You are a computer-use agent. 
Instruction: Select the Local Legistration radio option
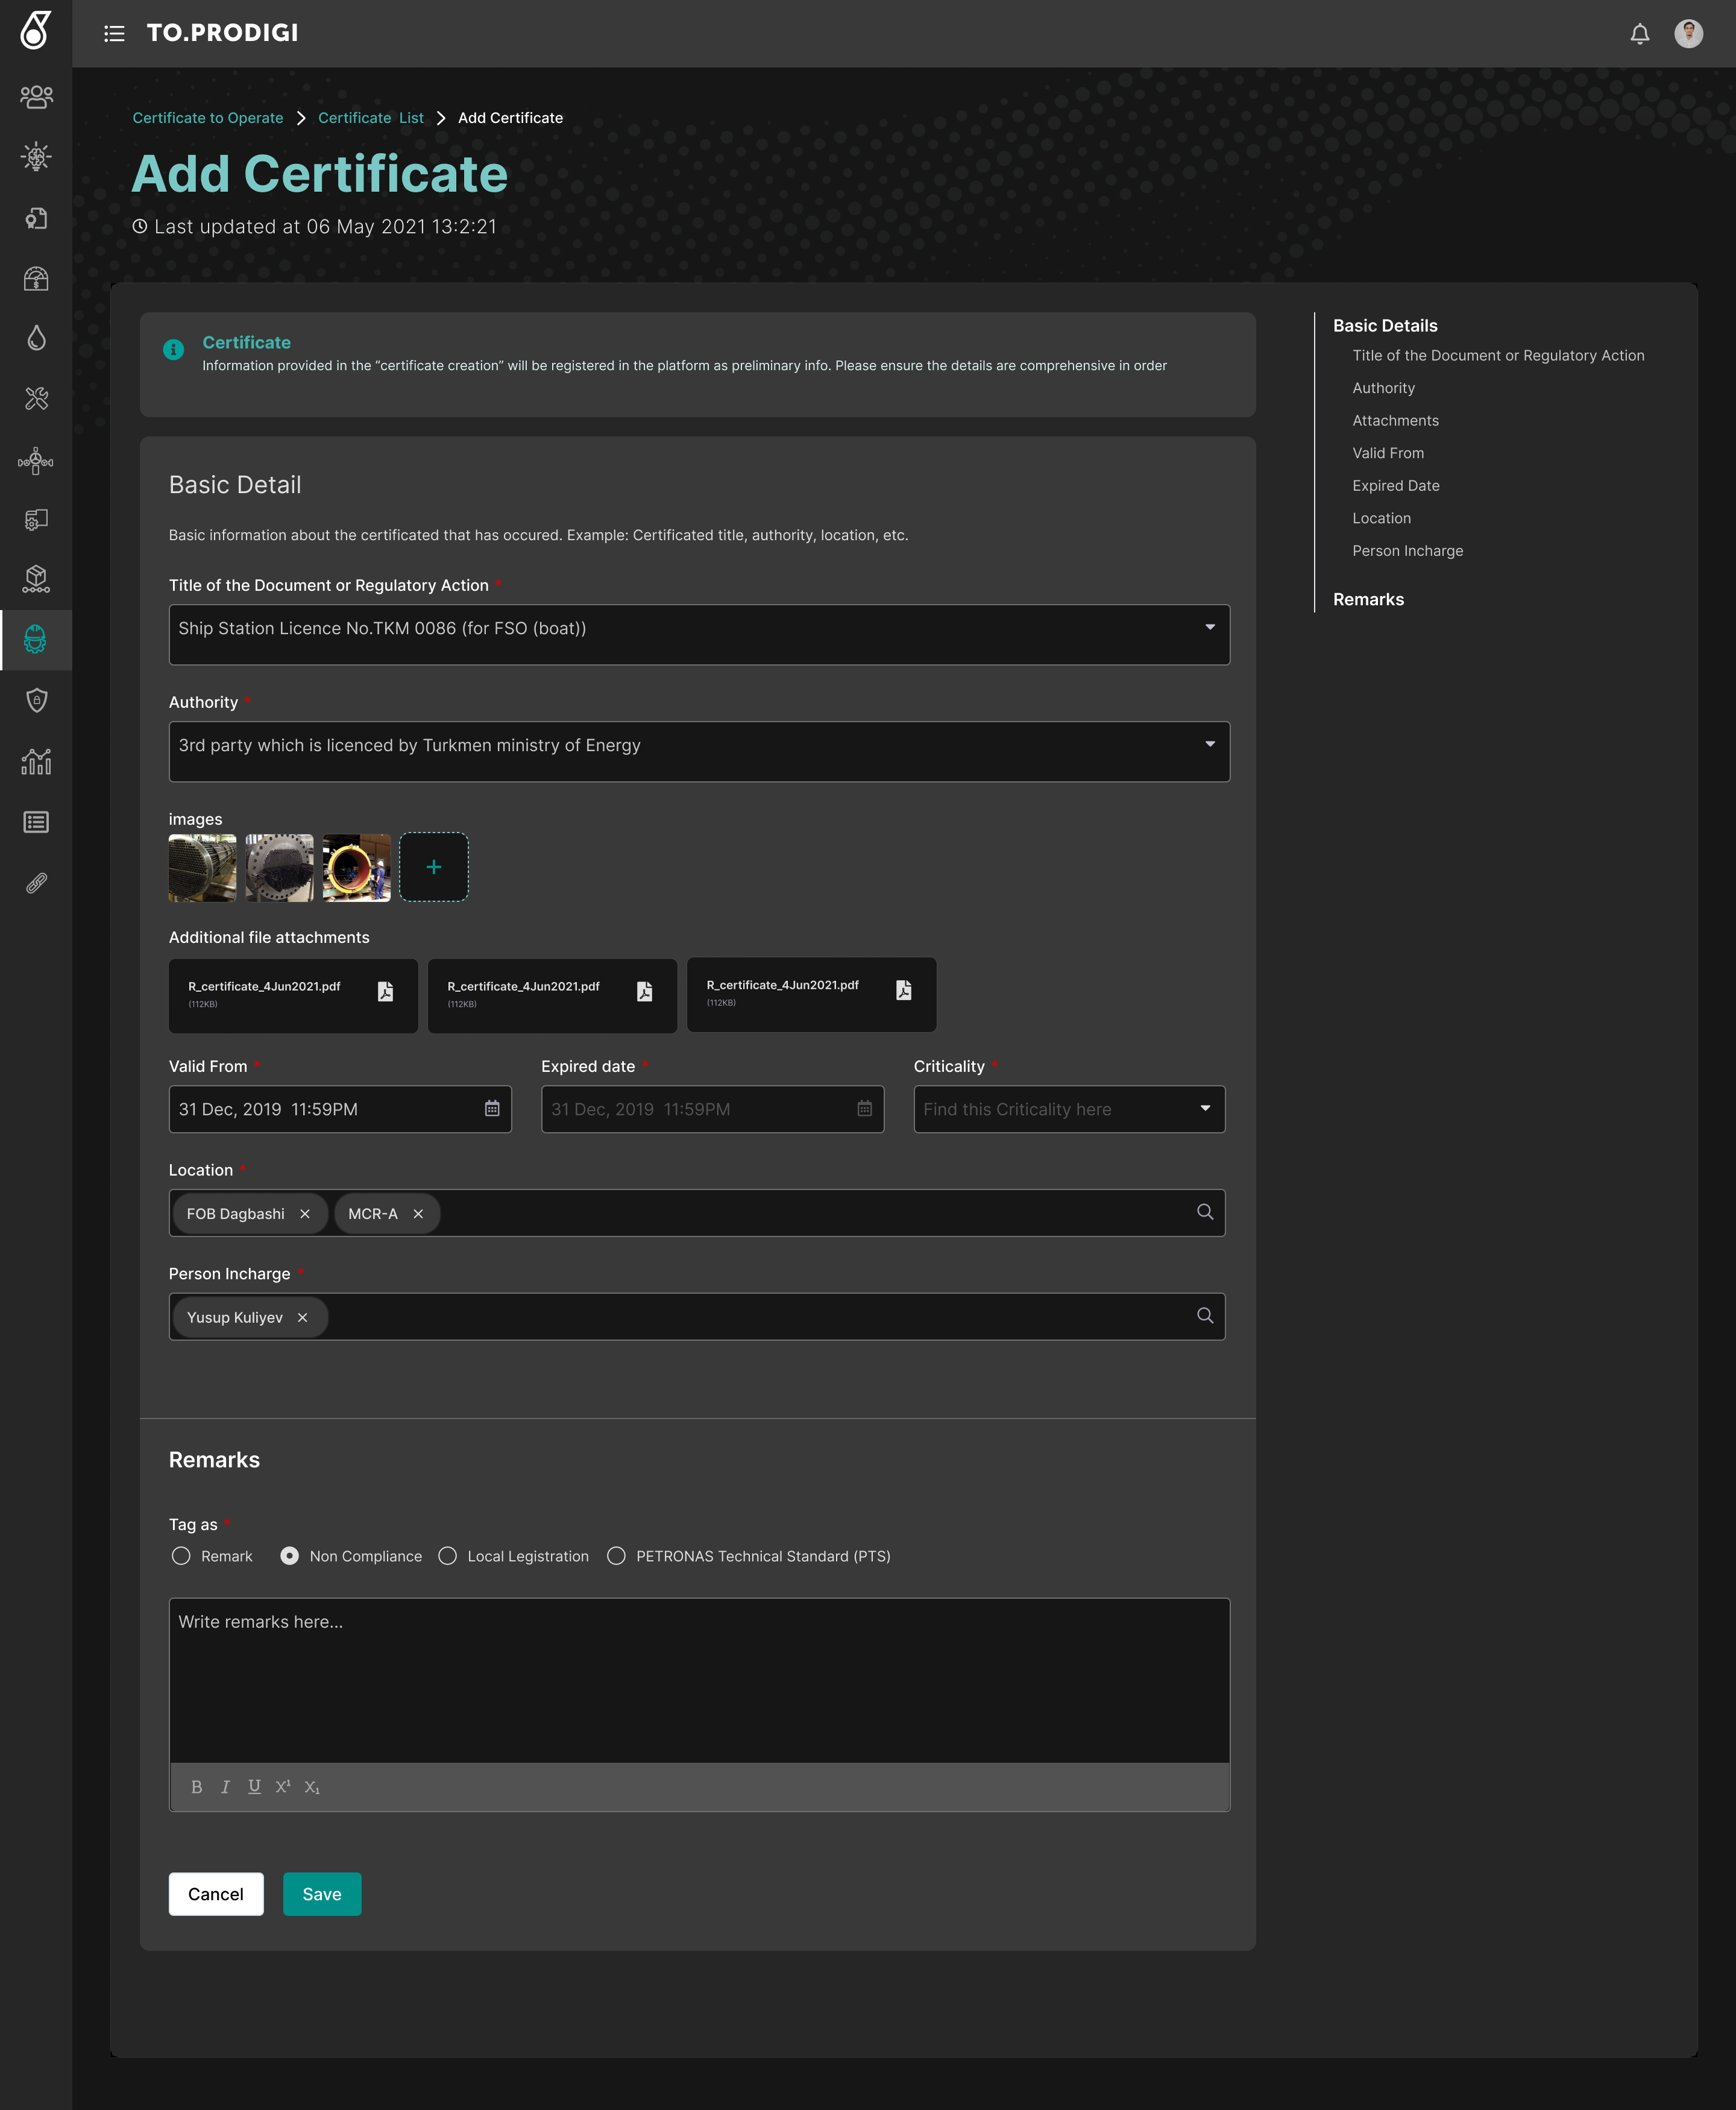click(x=448, y=1556)
